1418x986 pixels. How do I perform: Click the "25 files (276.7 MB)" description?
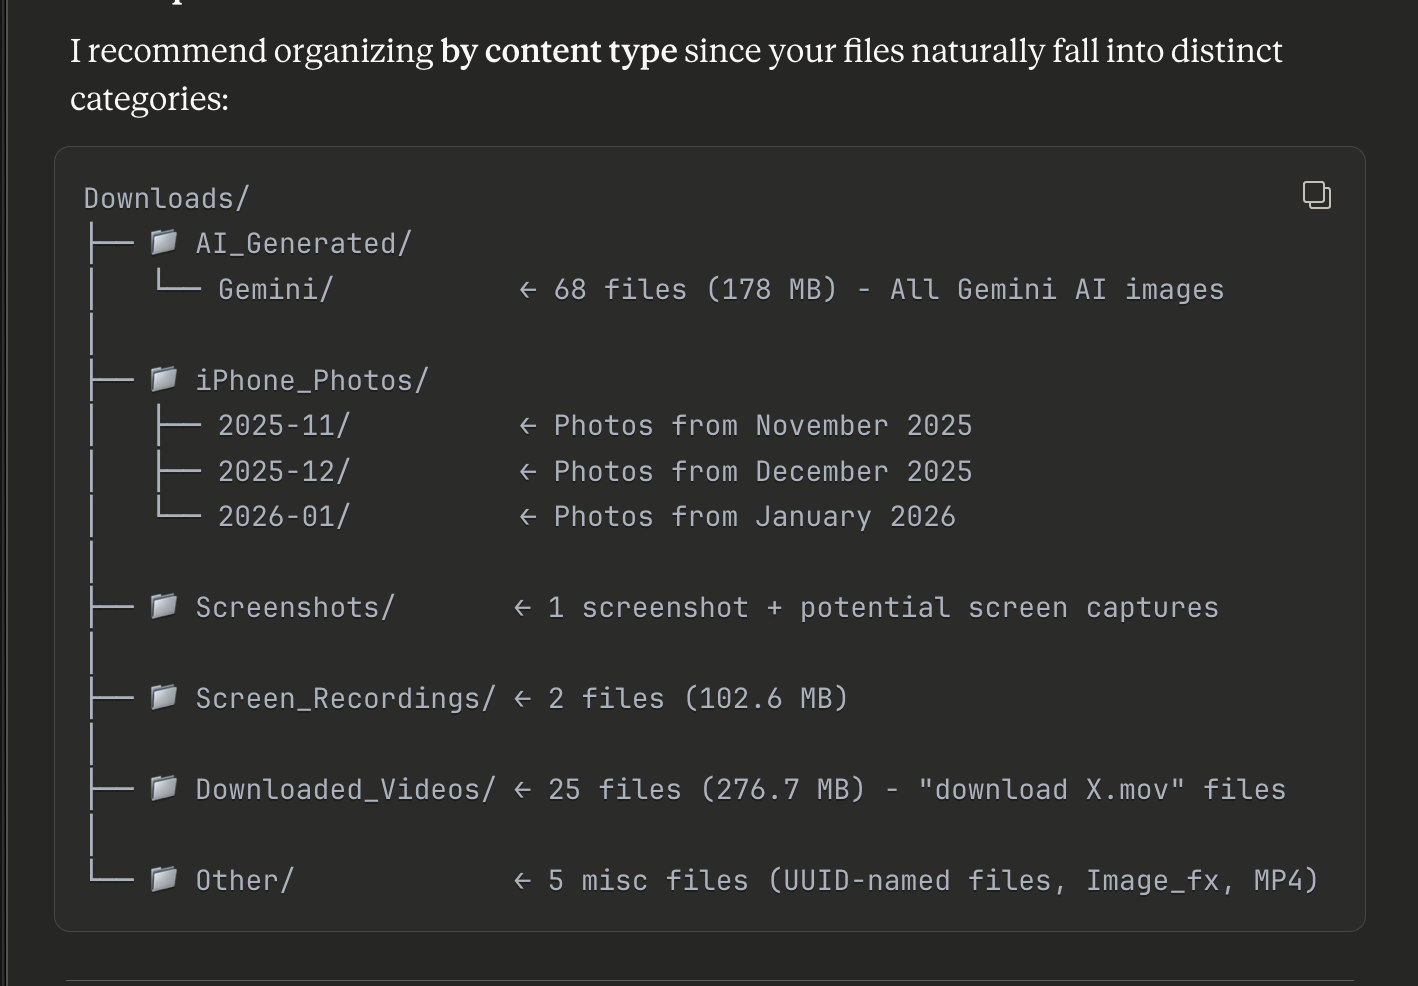[706, 790]
